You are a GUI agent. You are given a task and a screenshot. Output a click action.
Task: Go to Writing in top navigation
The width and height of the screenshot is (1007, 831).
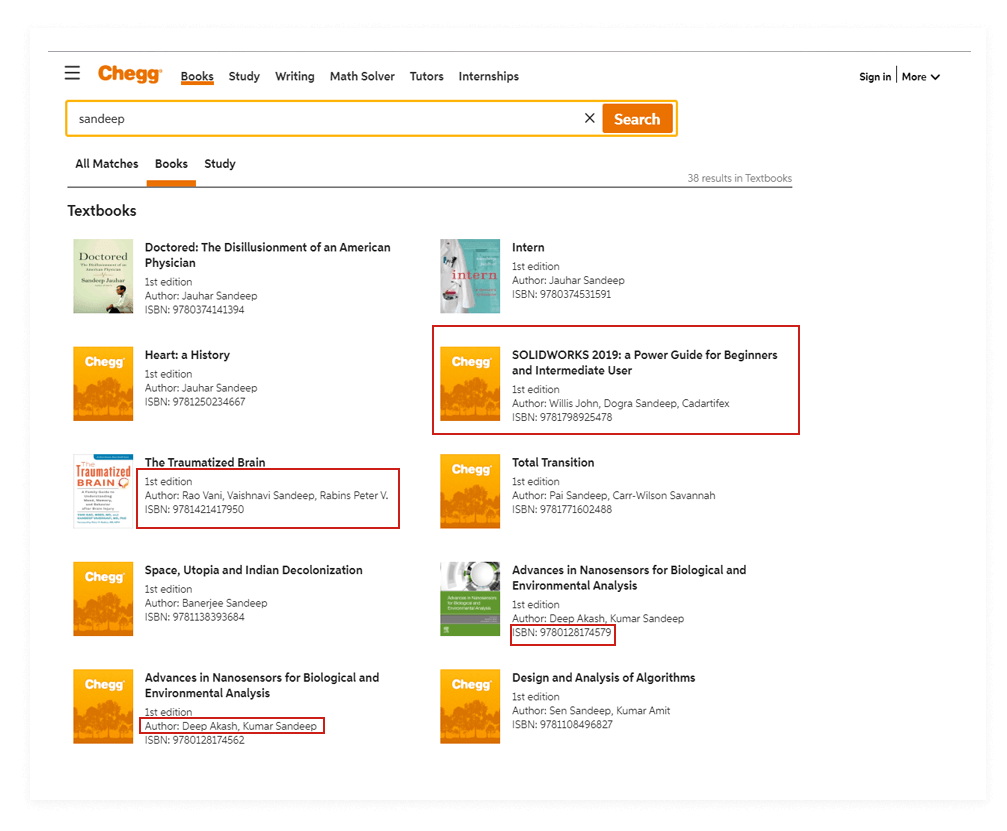295,76
